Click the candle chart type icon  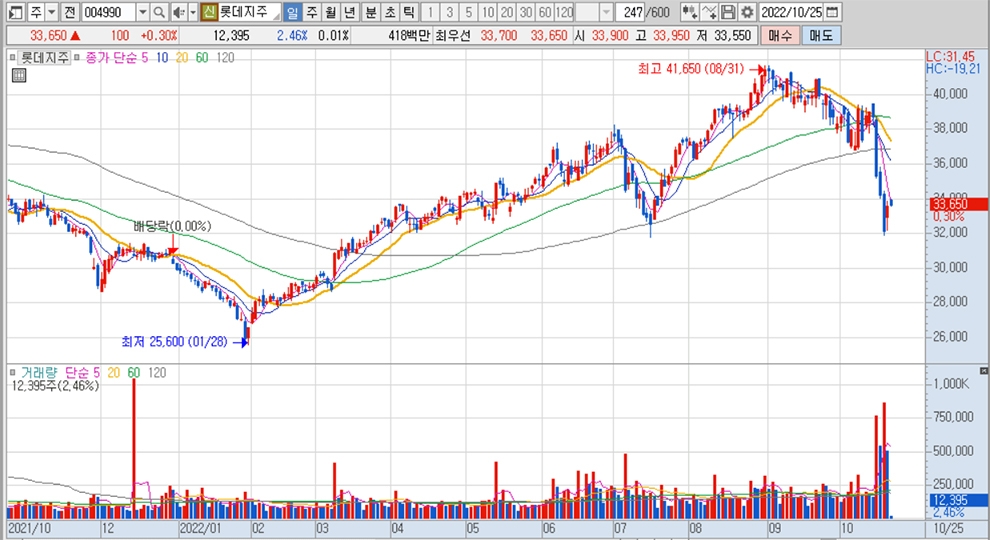pyautogui.click(x=689, y=12)
